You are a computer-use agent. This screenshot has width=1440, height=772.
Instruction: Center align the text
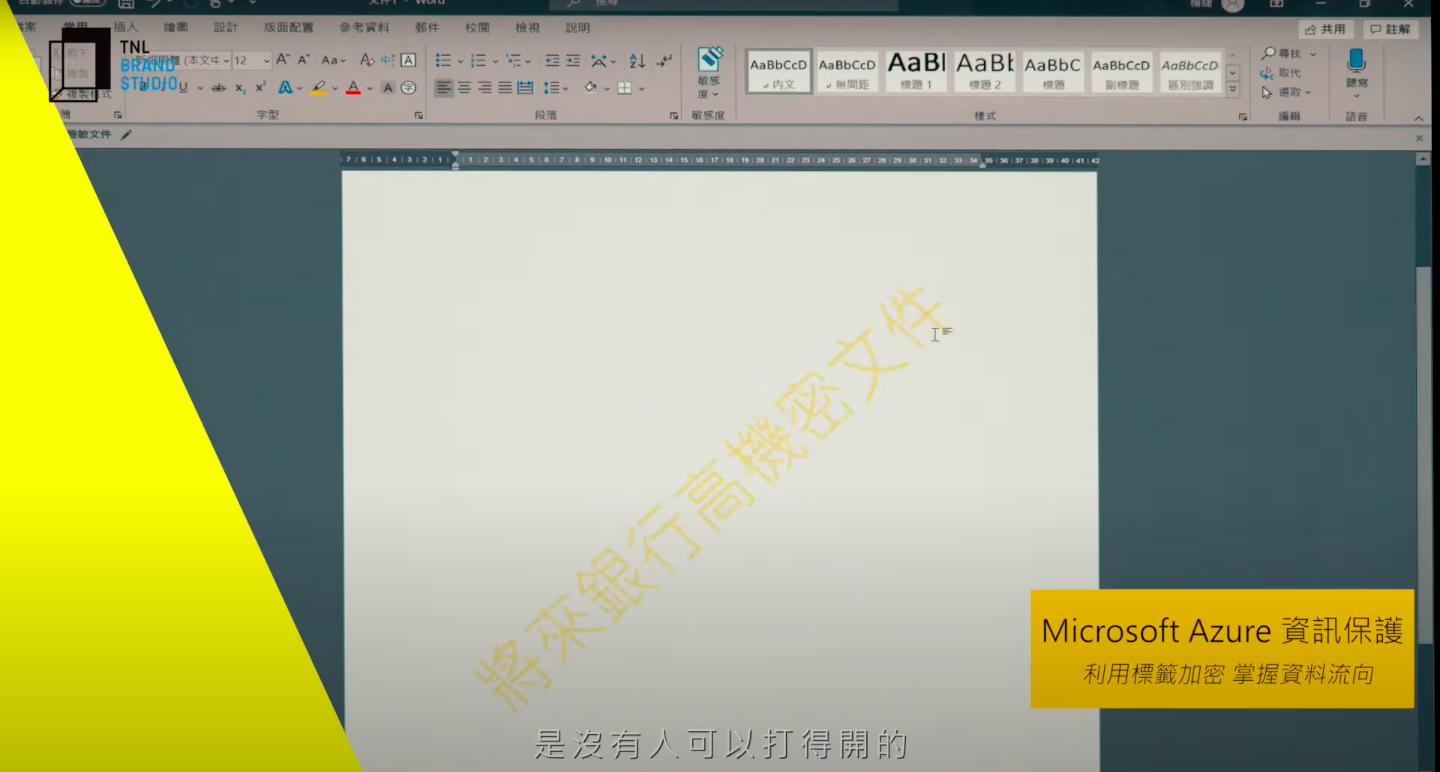click(x=464, y=88)
